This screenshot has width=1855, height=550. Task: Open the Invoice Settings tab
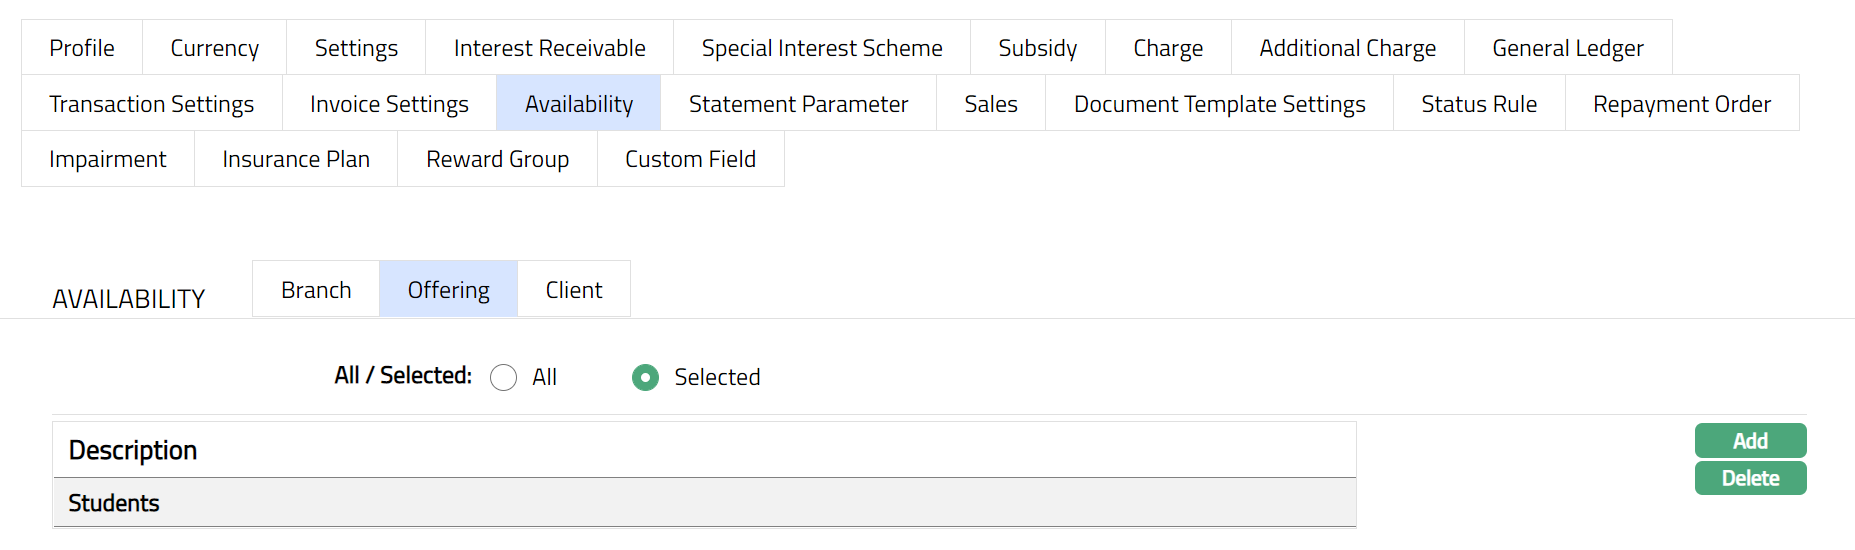pyautogui.click(x=389, y=104)
